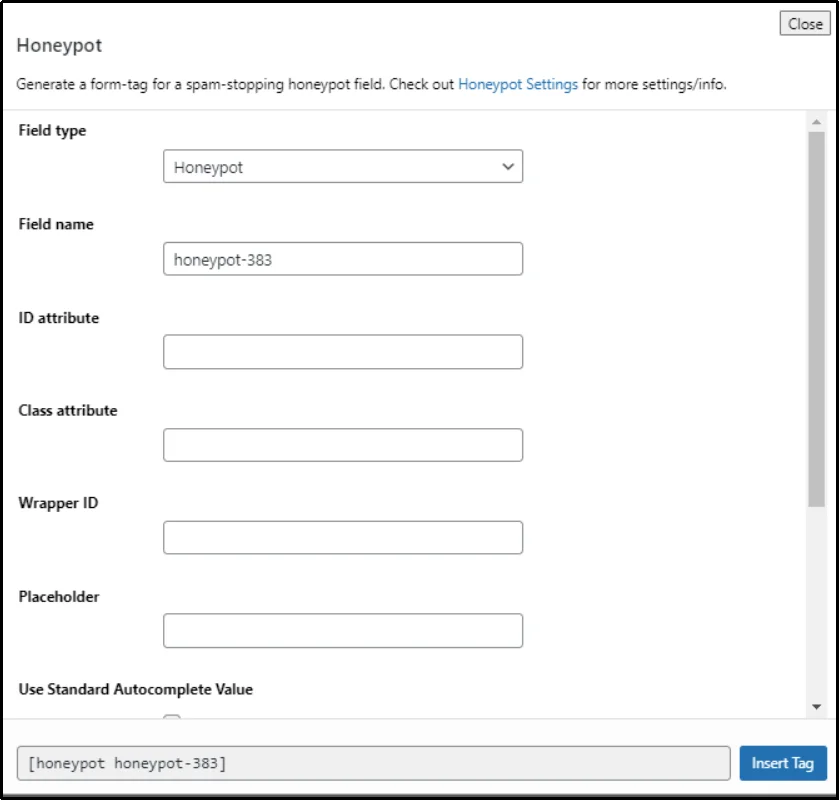Close the Honeypot dialog

[805, 24]
